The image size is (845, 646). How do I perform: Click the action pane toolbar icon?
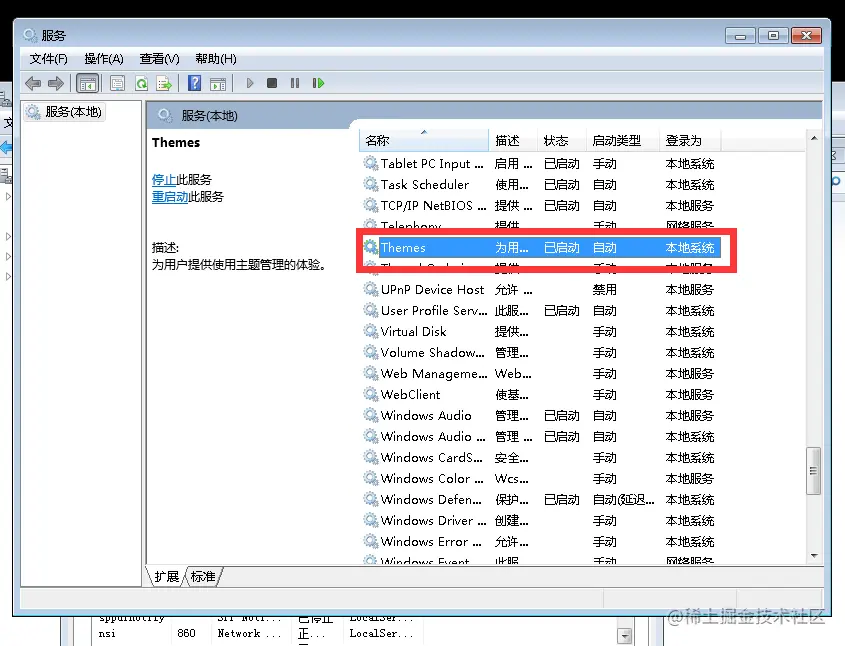point(218,84)
